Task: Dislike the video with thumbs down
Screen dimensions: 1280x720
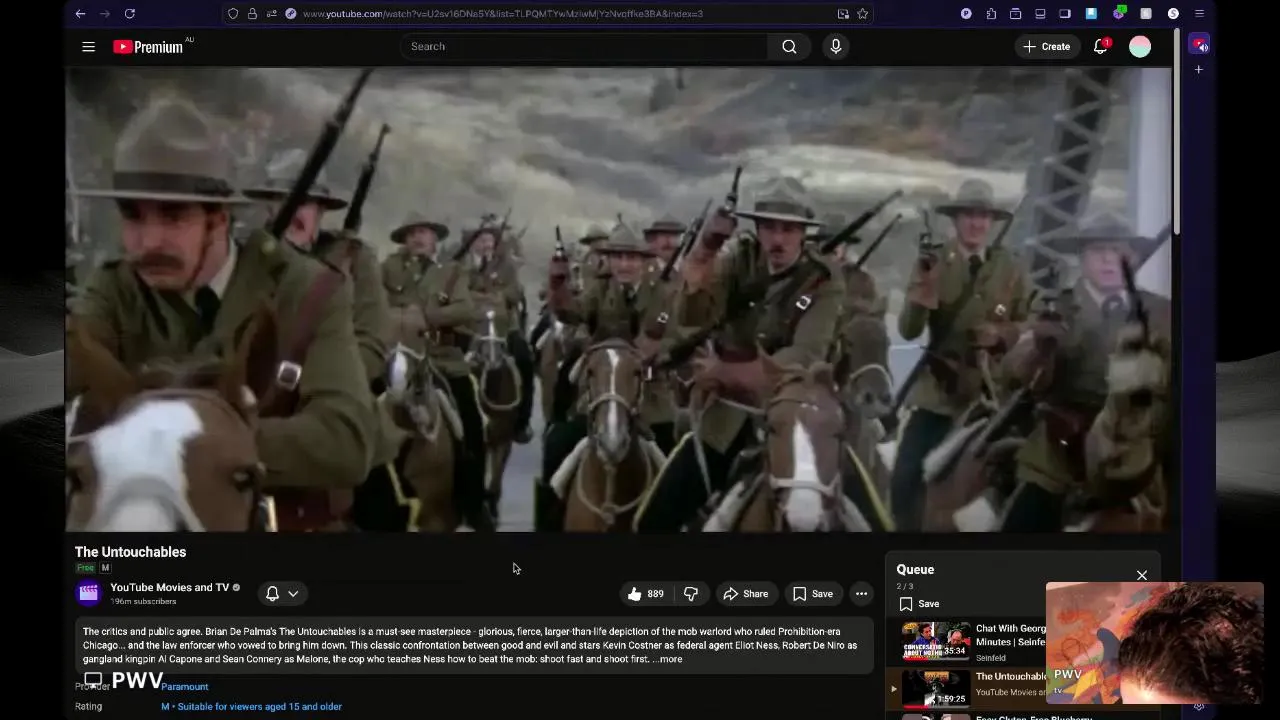Action: pyautogui.click(x=691, y=594)
